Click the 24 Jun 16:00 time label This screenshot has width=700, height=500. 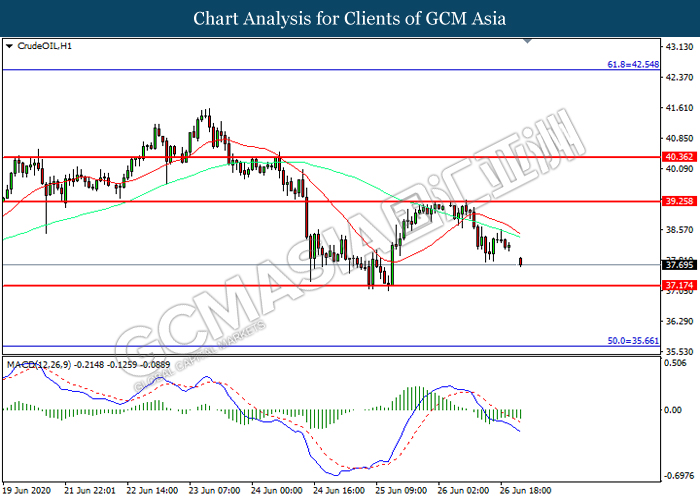[x=339, y=490]
